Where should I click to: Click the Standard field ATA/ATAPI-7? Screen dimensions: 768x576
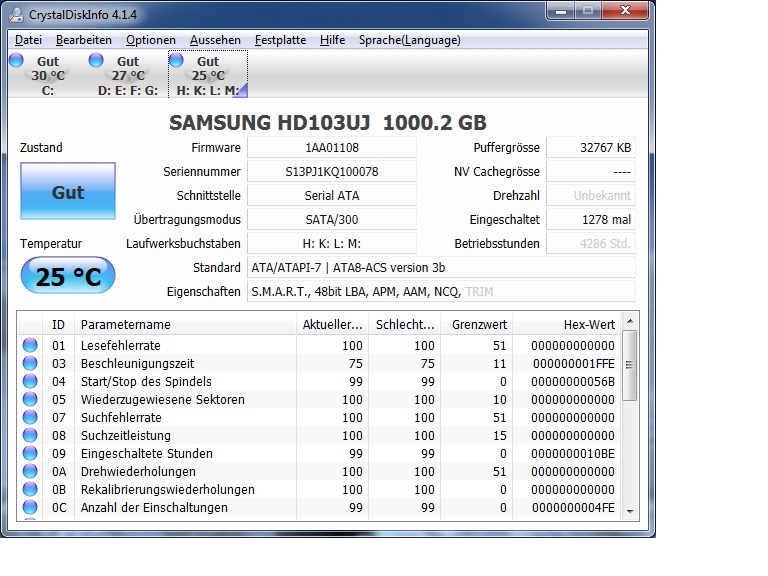point(441,267)
